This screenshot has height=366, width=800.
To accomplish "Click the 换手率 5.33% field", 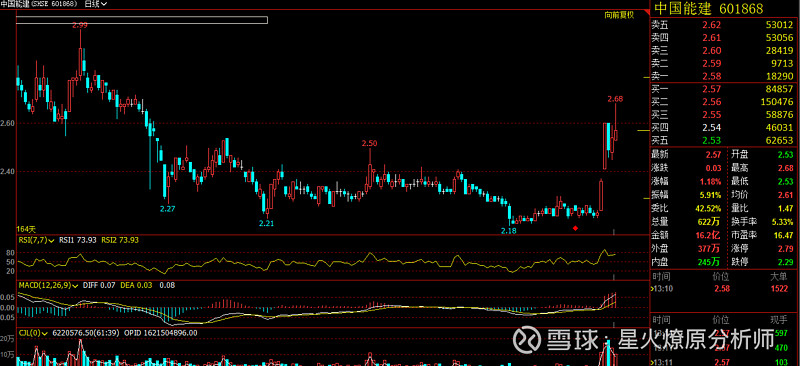I will (762, 222).
